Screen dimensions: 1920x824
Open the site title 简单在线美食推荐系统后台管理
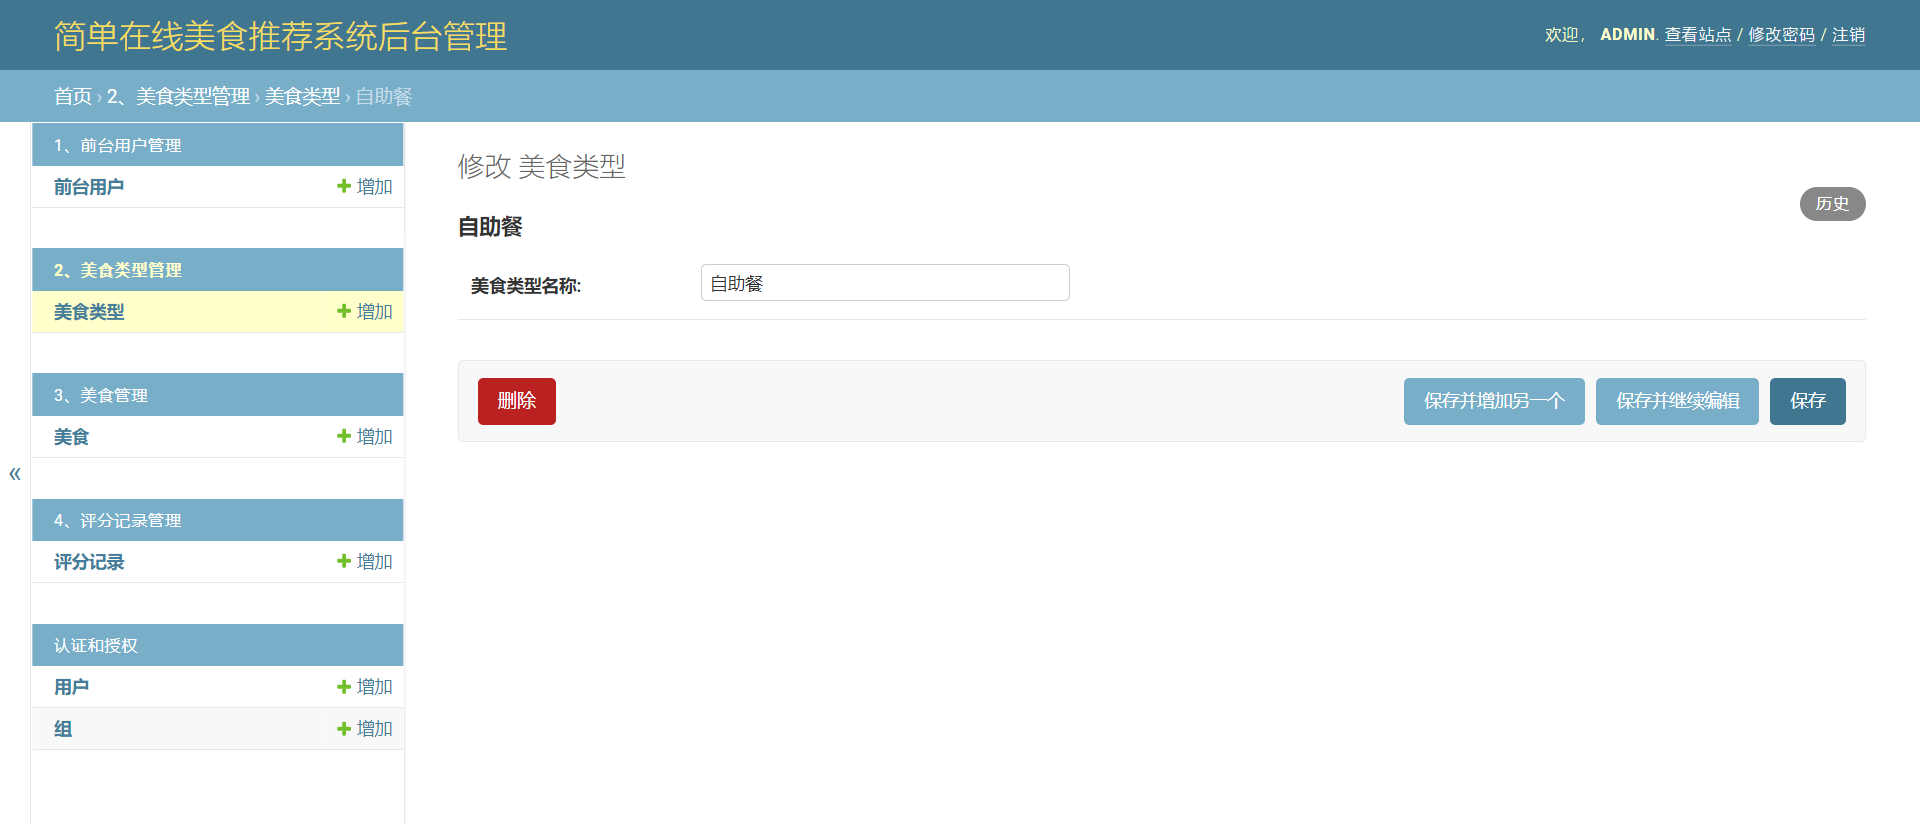pos(280,36)
